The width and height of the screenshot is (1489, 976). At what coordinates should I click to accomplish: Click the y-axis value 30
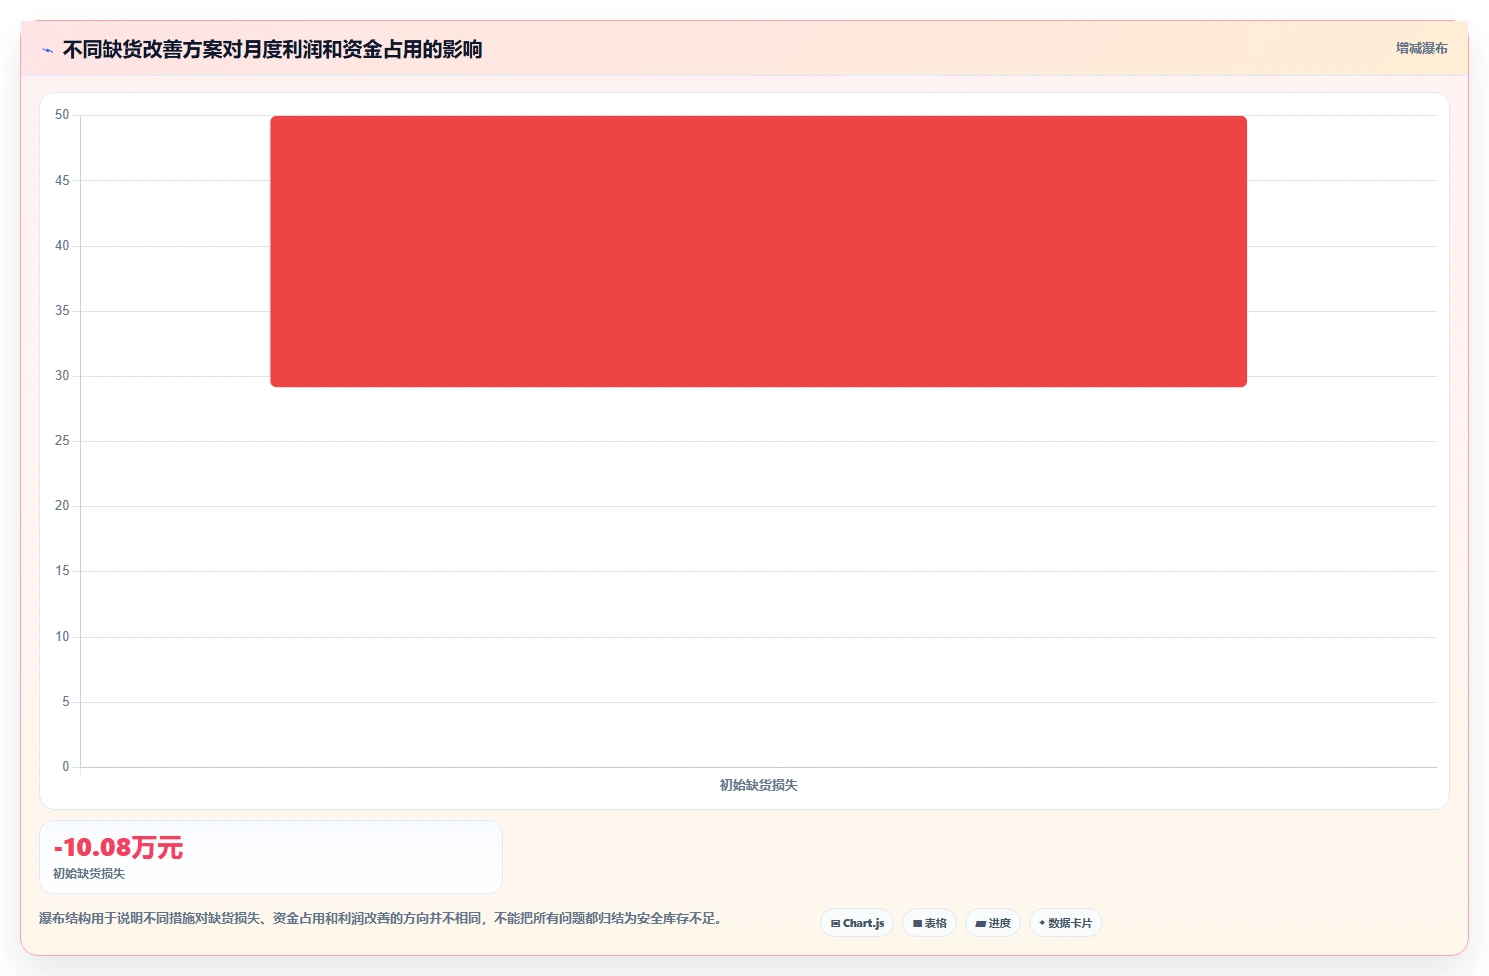(62, 376)
